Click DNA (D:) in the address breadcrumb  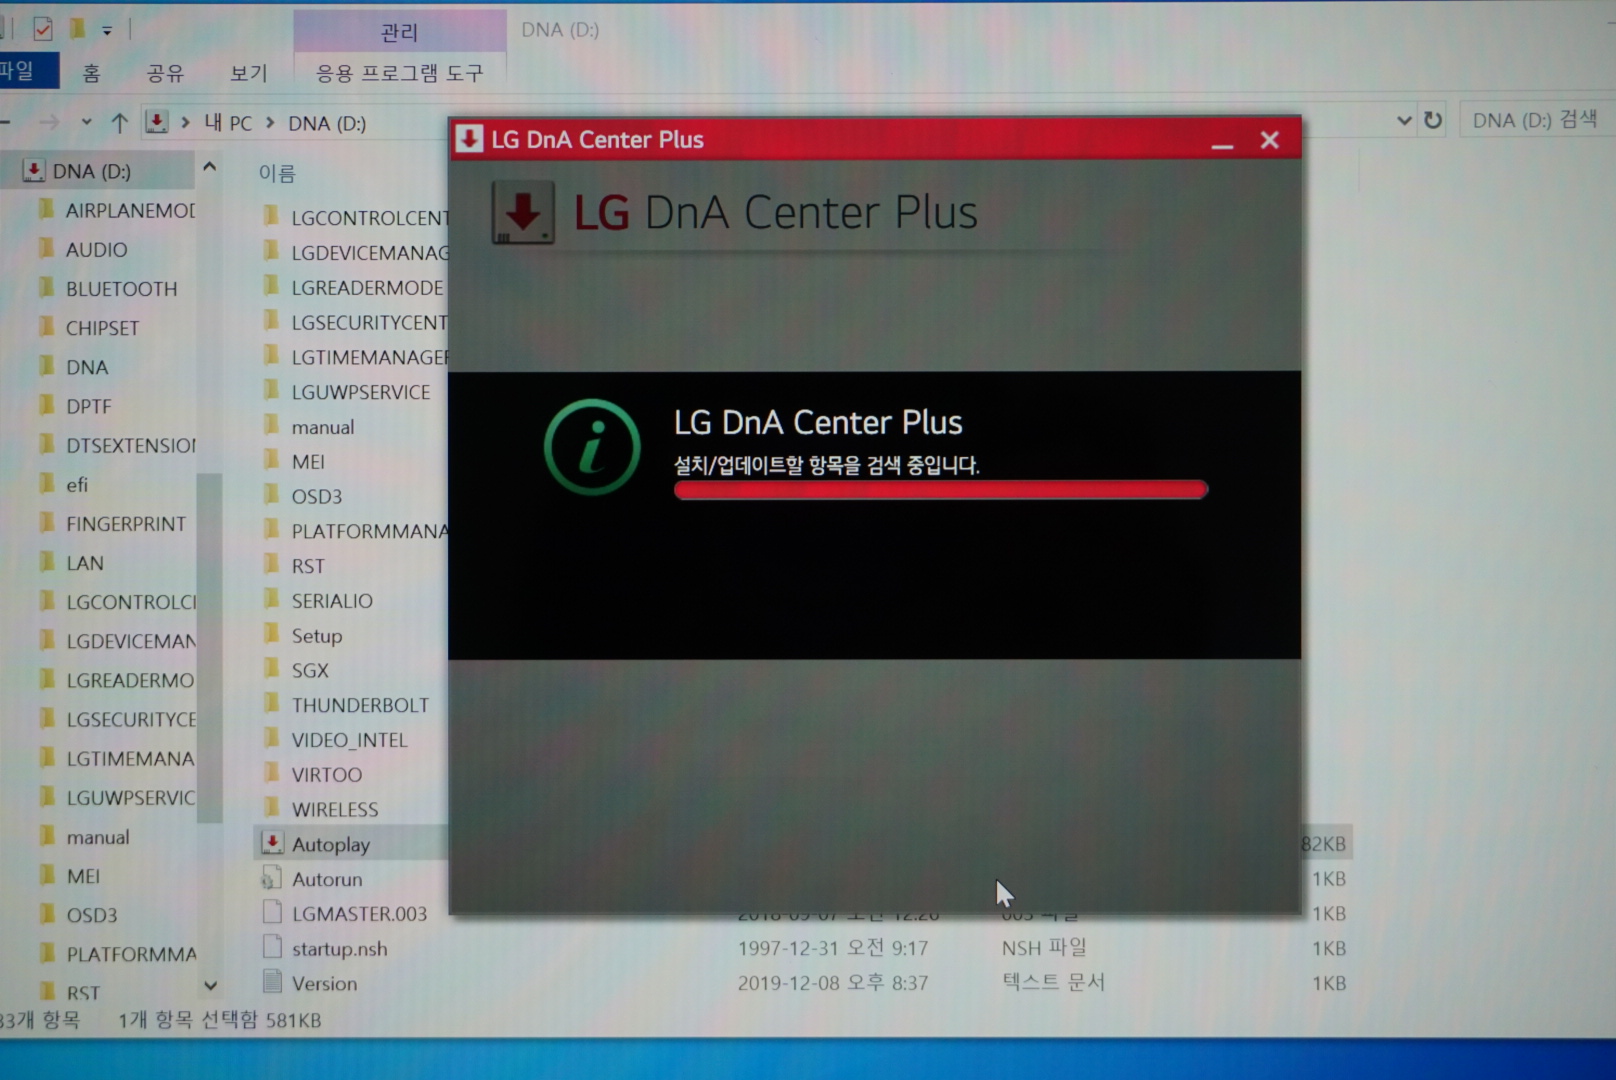coord(327,123)
